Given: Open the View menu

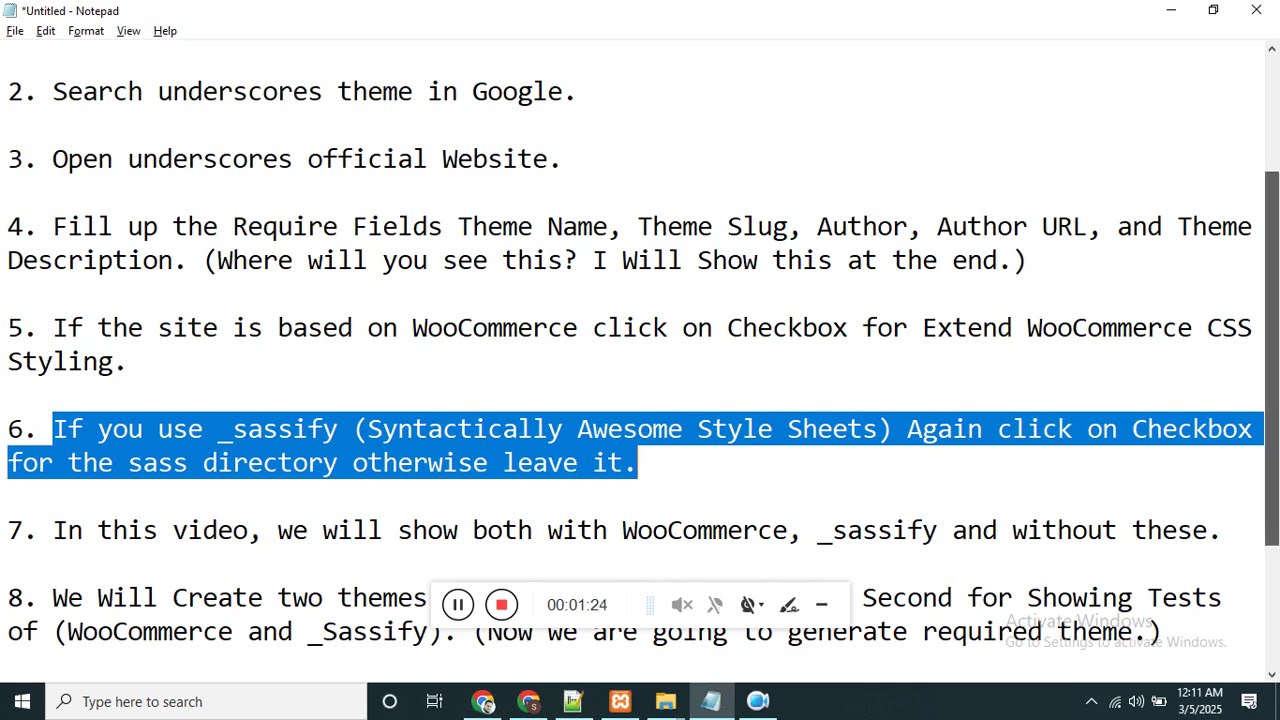Looking at the screenshot, I should 128,31.
